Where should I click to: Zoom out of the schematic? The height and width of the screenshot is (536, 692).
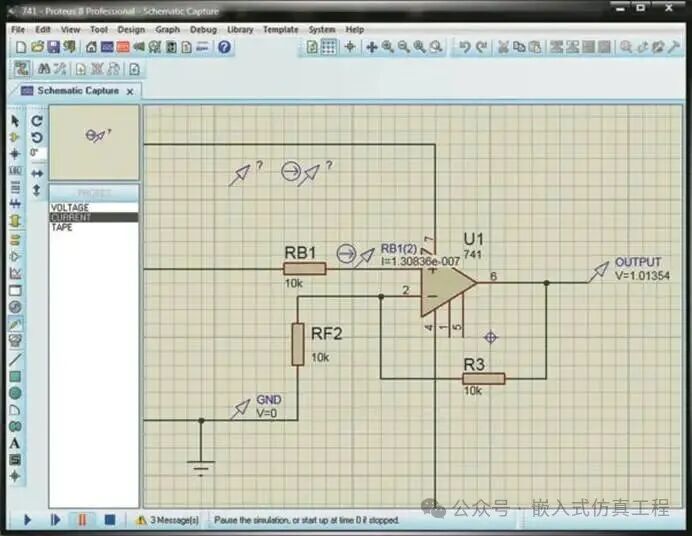pyautogui.click(x=403, y=47)
